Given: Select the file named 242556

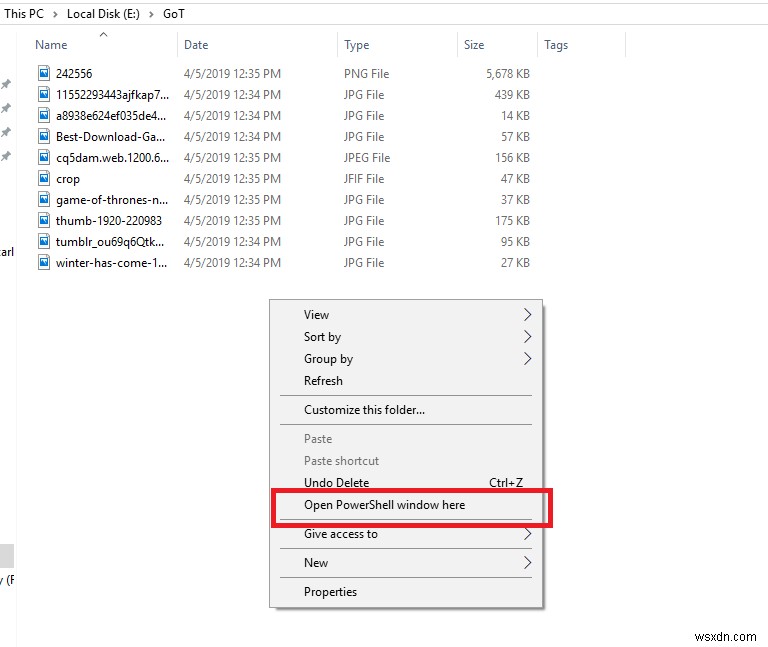Looking at the screenshot, I should 74,73.
